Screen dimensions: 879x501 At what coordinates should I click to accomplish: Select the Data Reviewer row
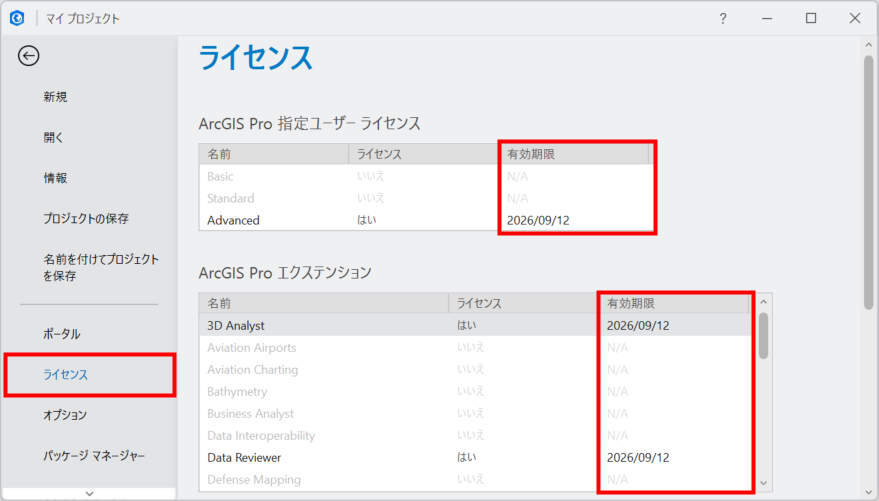coord(475,457)
